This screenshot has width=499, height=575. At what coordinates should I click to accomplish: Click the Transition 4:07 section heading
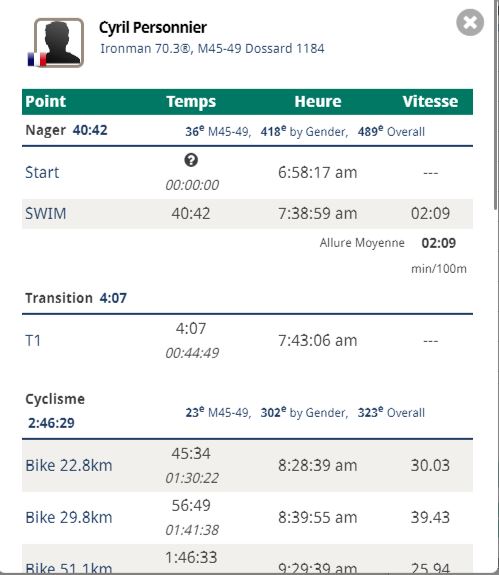pyautogui.click(x=76, y=298)
